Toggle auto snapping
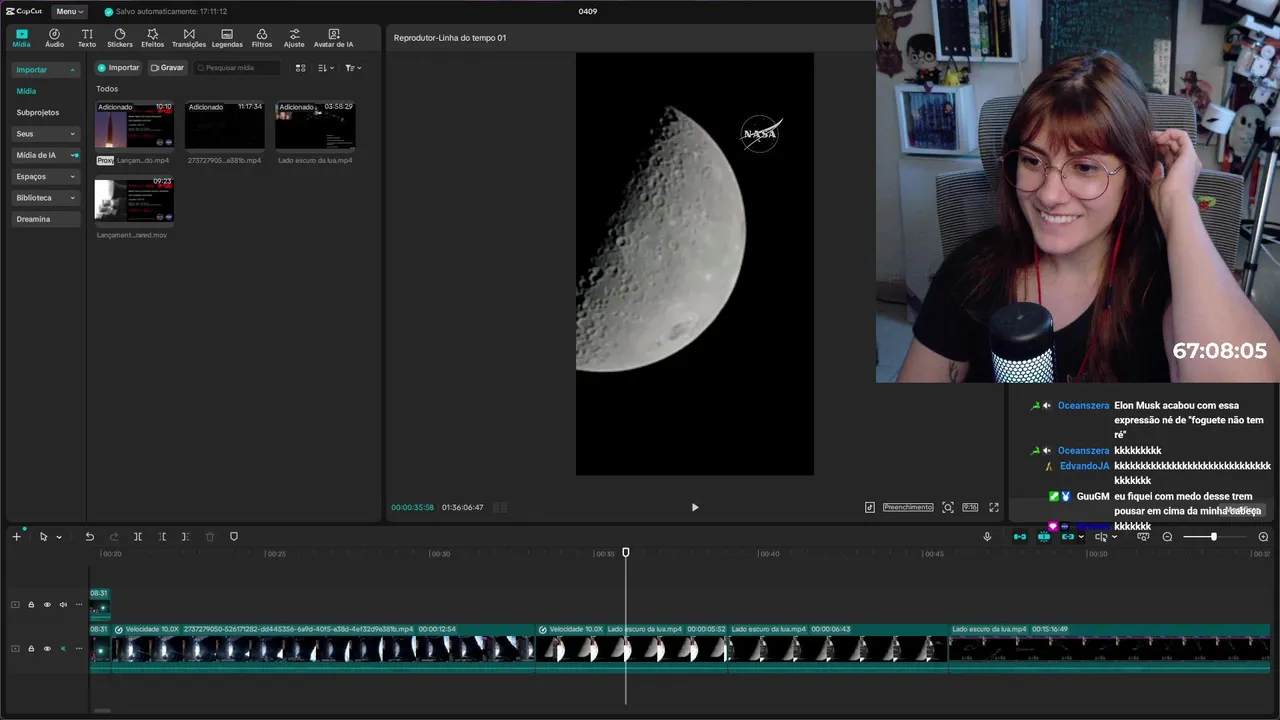Viewport: 1280px width, 720px height. [x=1044, y=537]
